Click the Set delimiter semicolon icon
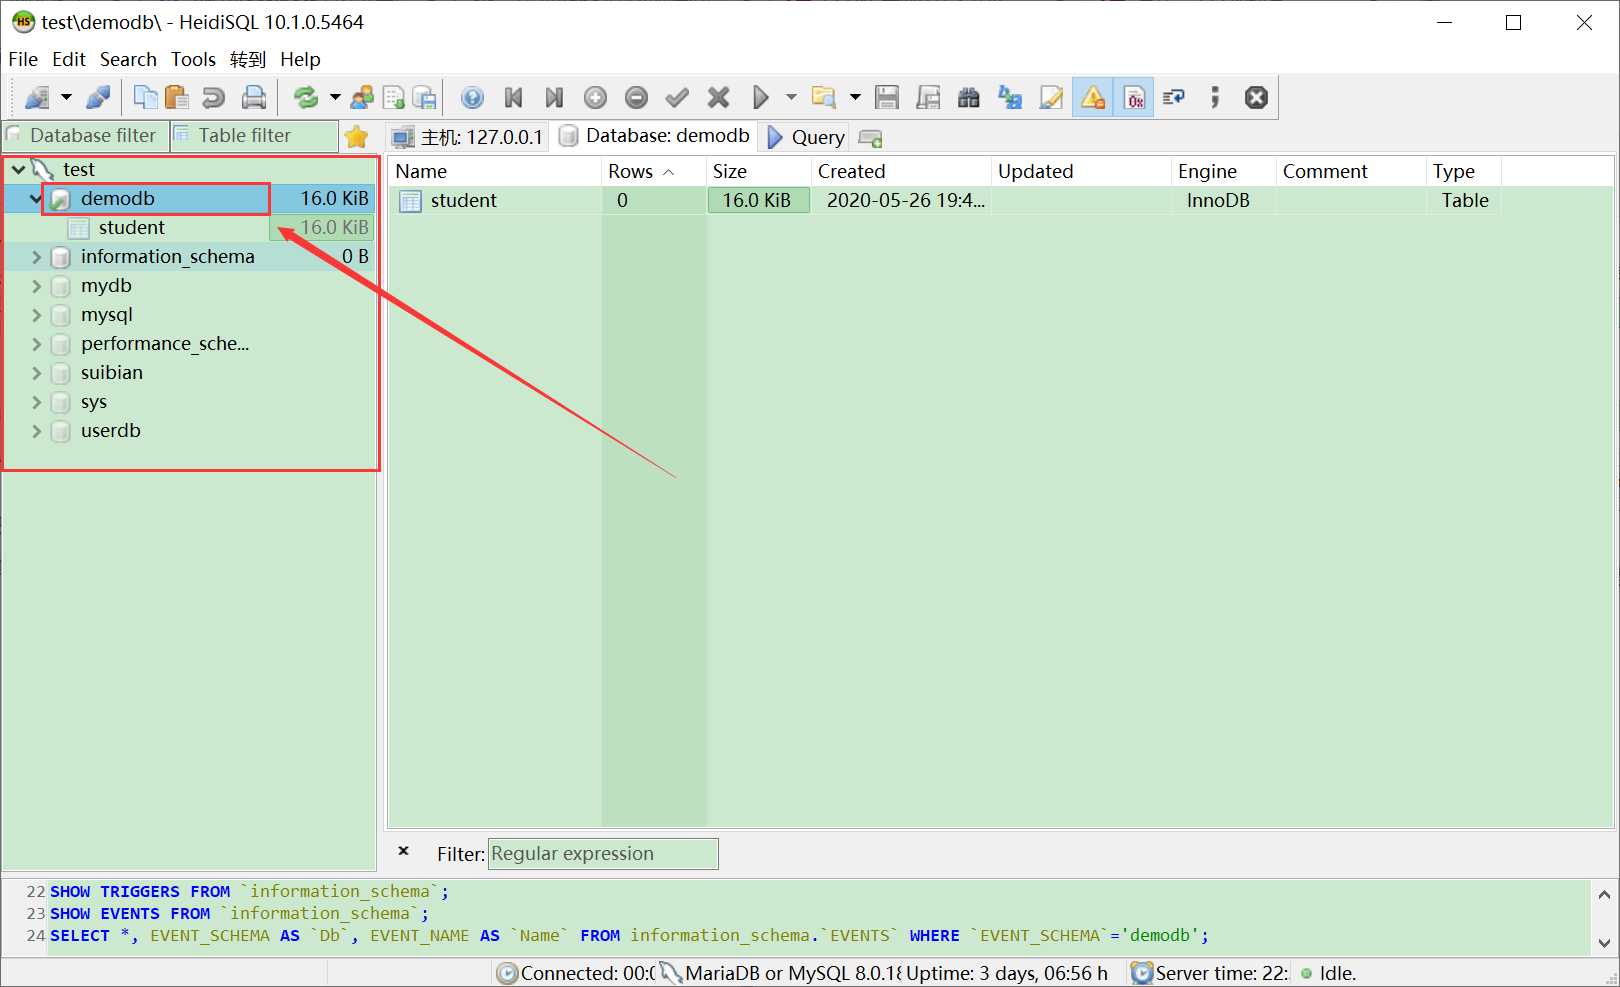This screenshot has height=987, width=1620. coord(1215,97)
